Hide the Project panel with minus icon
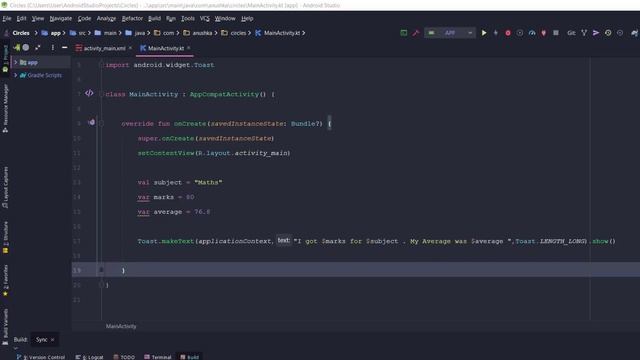This screenshot has width=640, height=360. [64, 48]
